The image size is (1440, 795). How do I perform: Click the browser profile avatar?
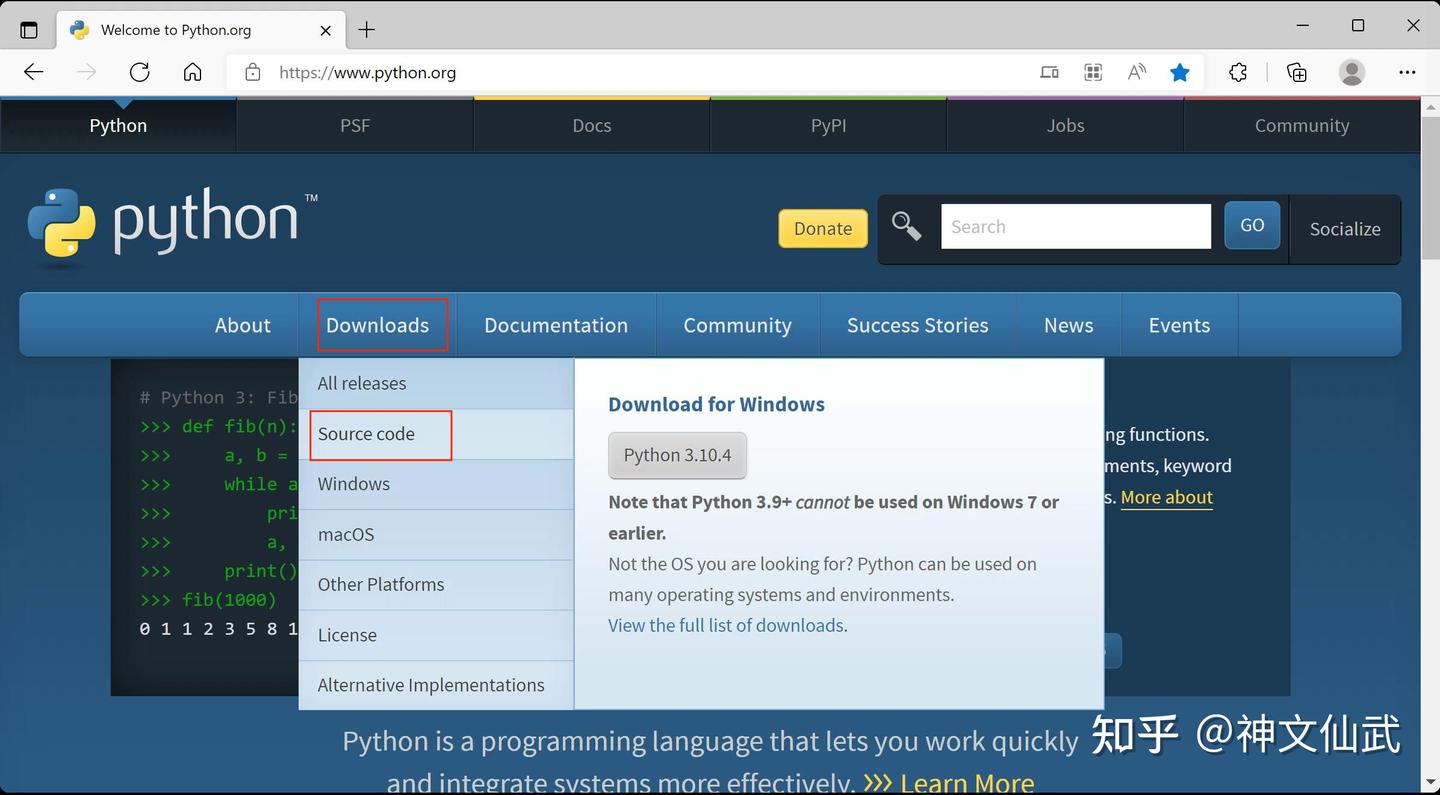[1351, 72]
